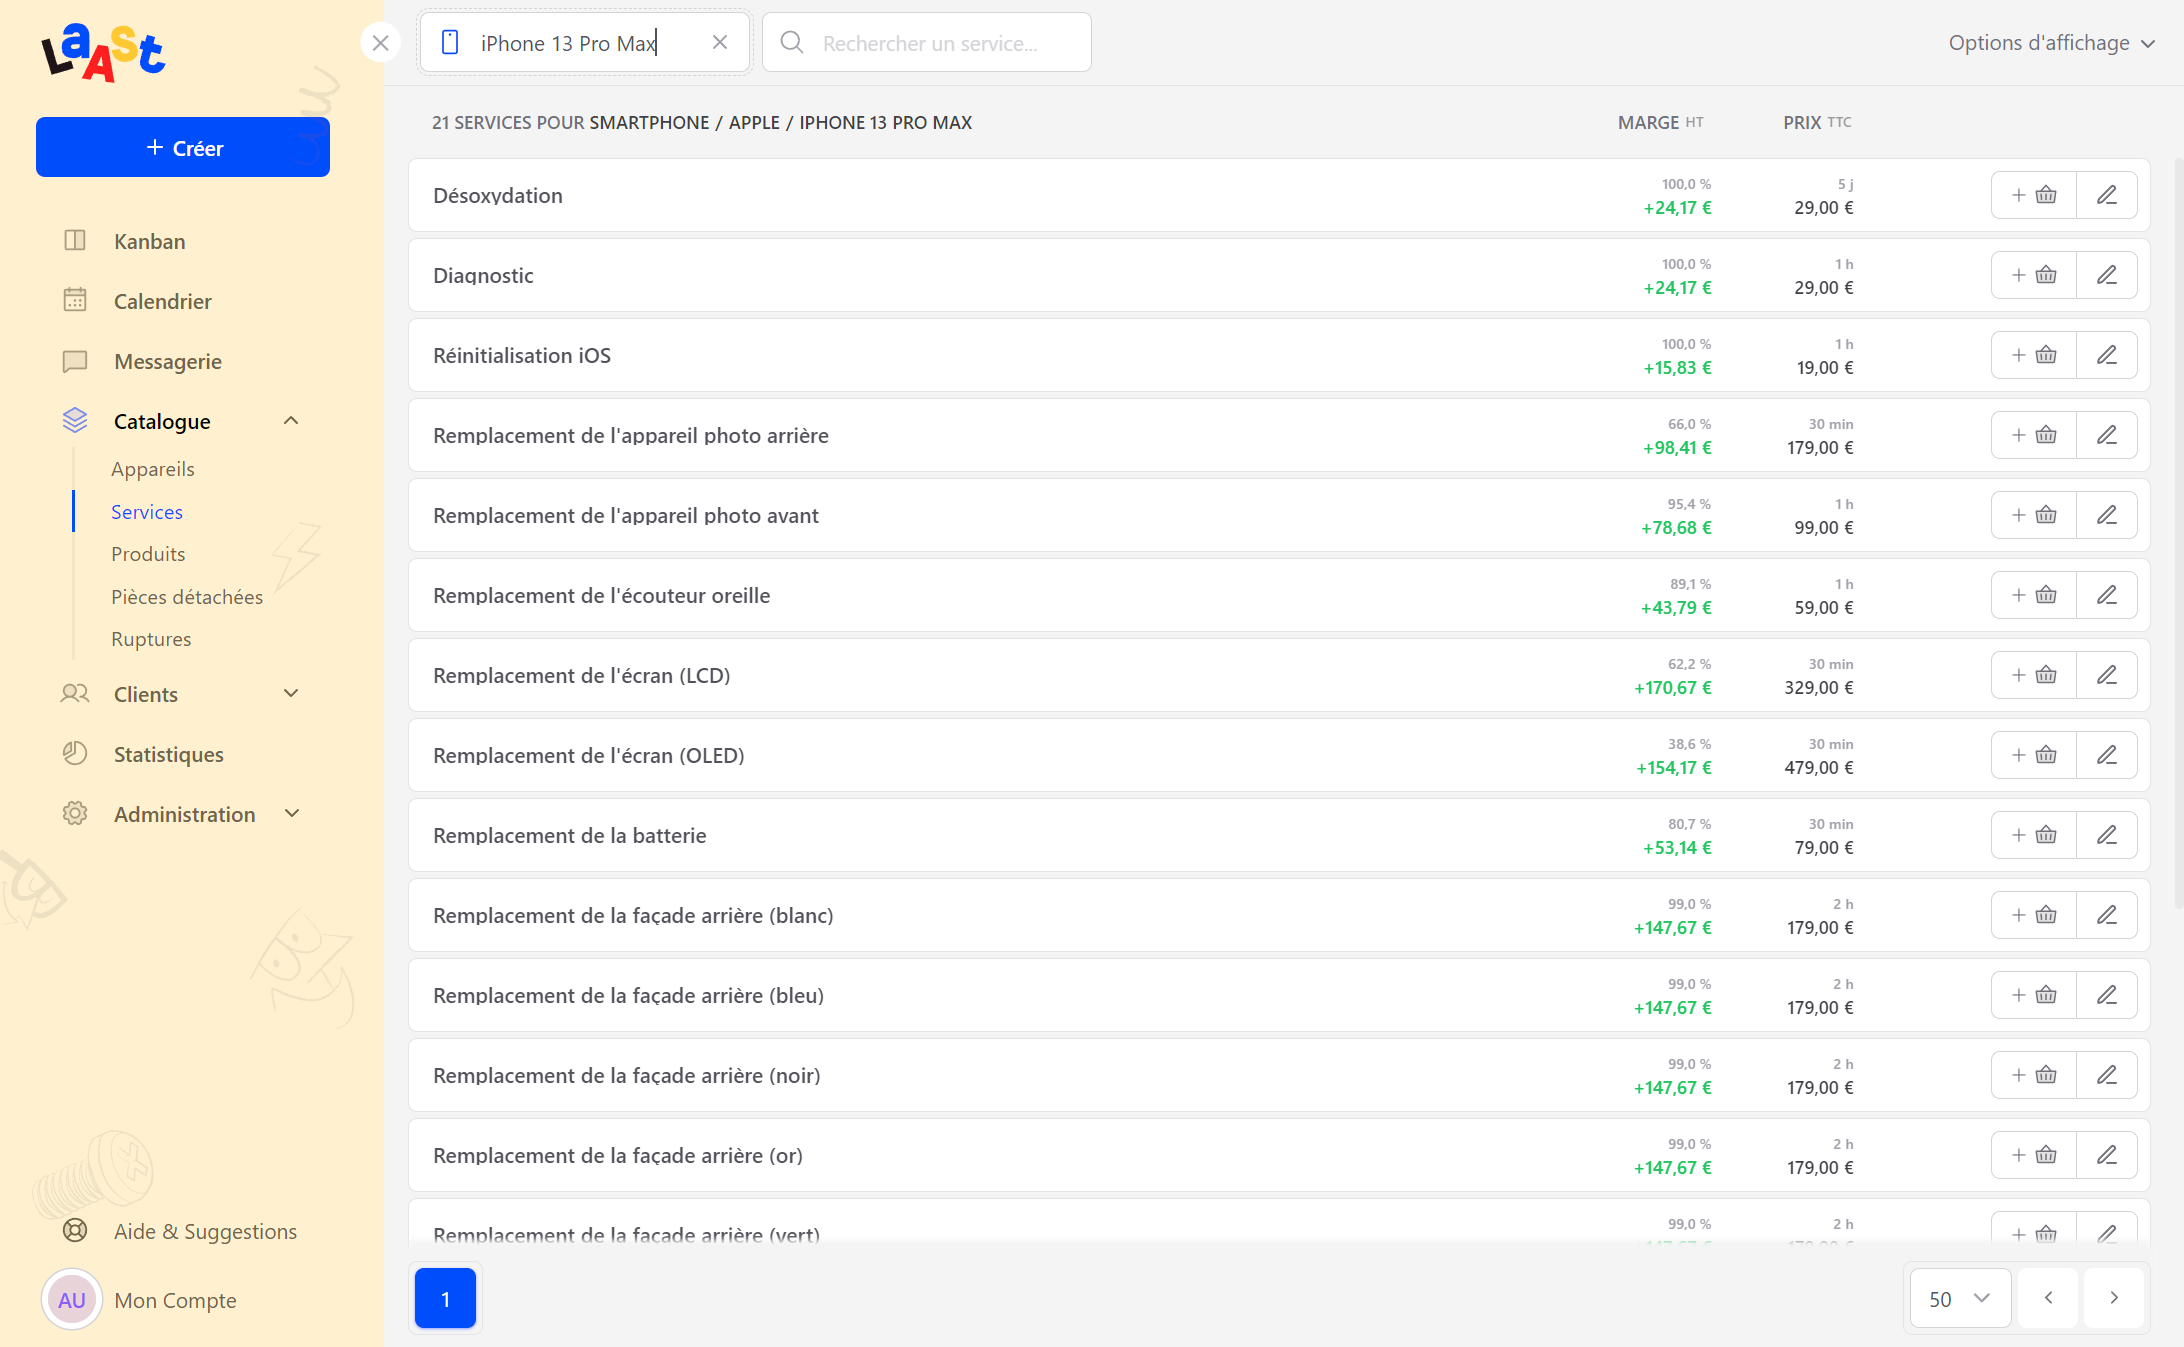Viewport: 2184px width, 1347px height.
Task: Edit façade arrière (or) service
Action: click(2107, 1155)
